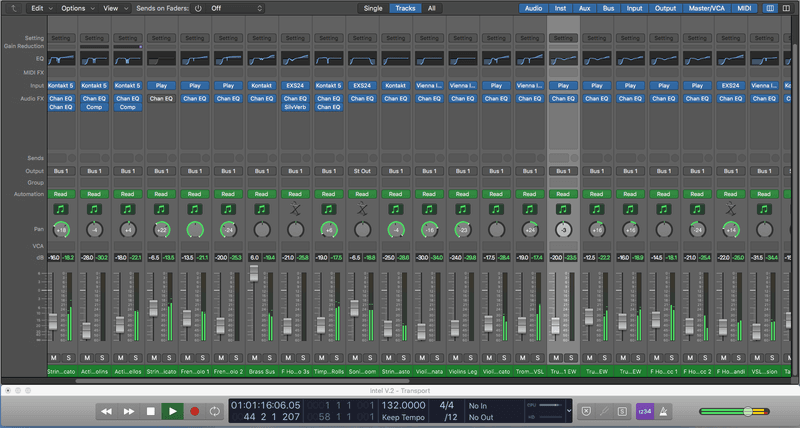Open the Sends on Faders Off popup
This screenshot has height=428, width=800.
click(236, 8)
